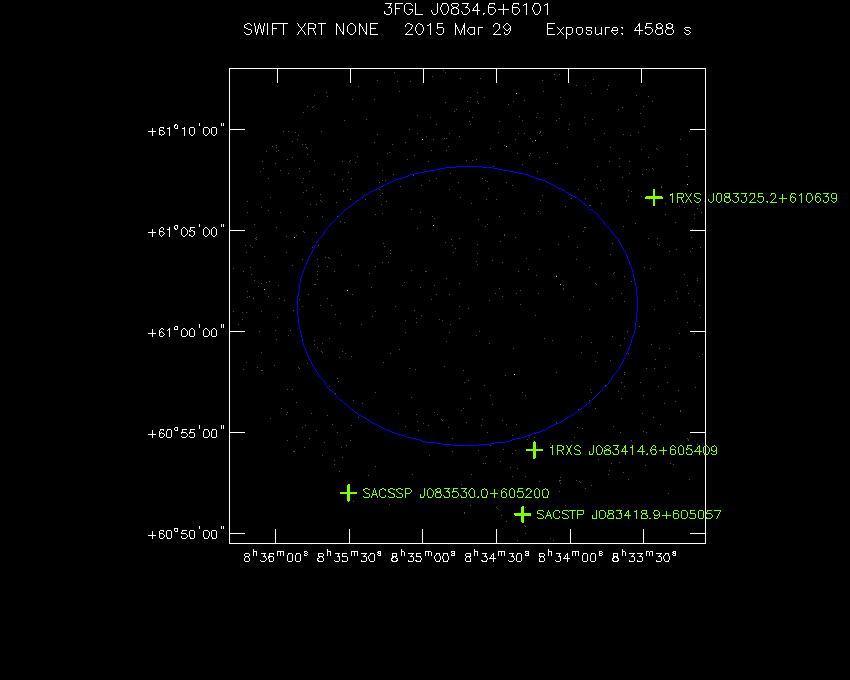850x680 pixels.
Task: Click the 8h34m00s right ascension label
Action: (570, 557)
